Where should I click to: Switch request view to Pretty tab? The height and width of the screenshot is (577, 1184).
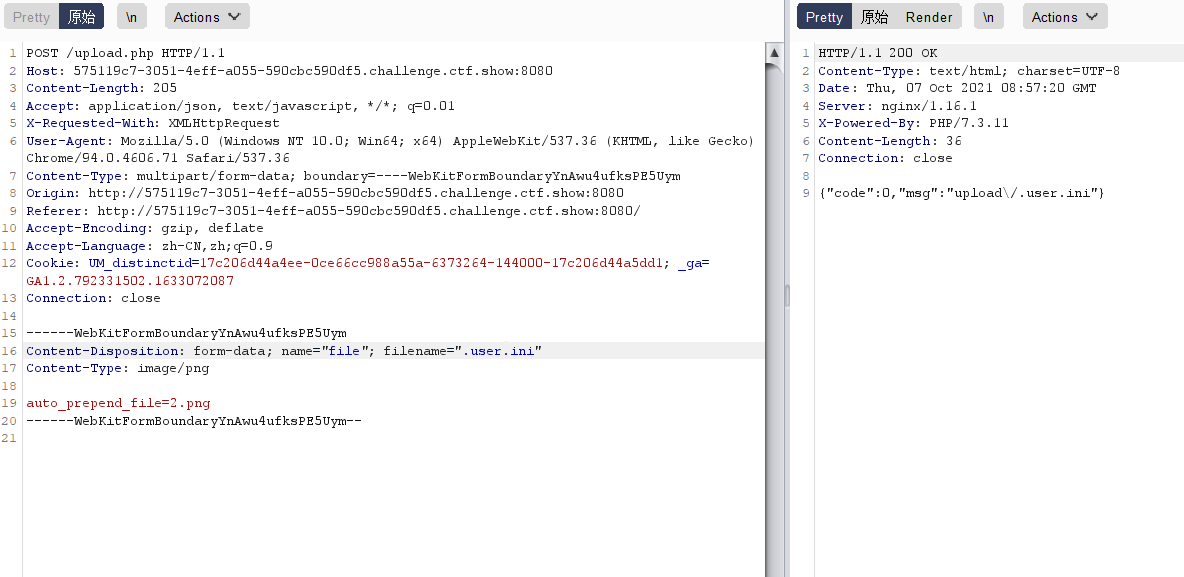(x=32, y=17)
